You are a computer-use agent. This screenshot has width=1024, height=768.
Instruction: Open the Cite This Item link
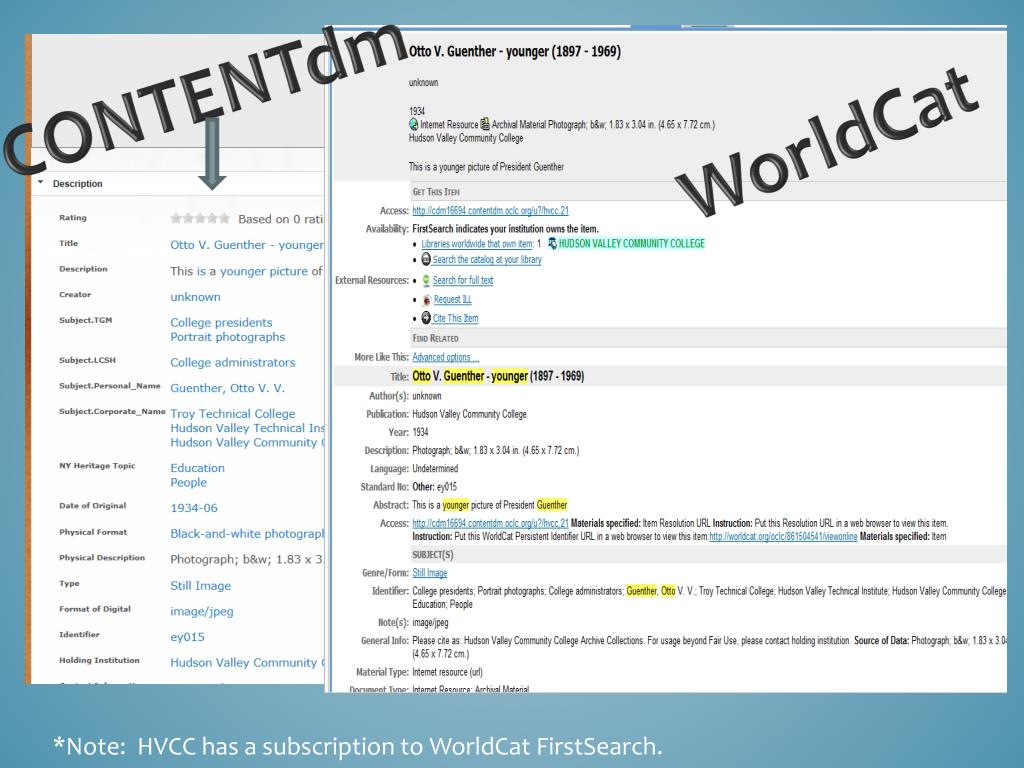click(455, 318)
